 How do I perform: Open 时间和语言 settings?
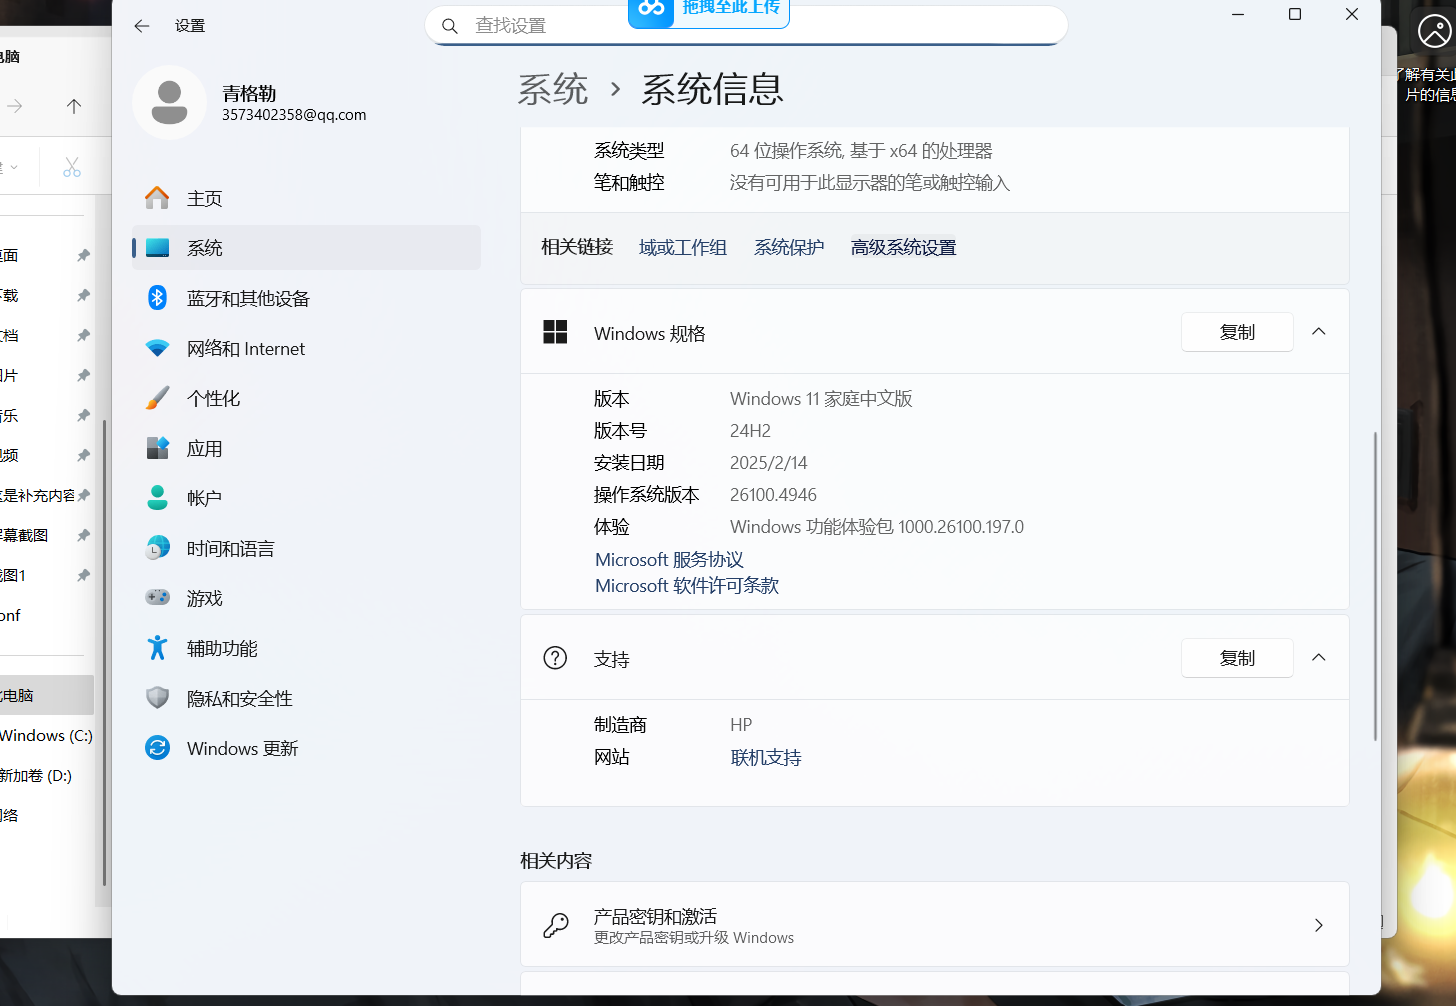[306, 548]
